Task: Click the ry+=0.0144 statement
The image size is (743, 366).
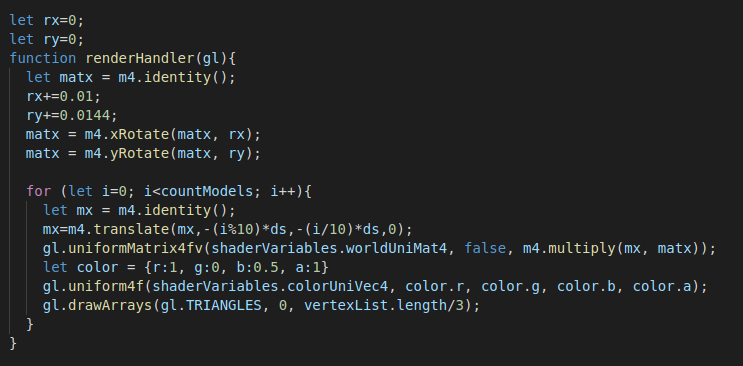Action: 72,115
